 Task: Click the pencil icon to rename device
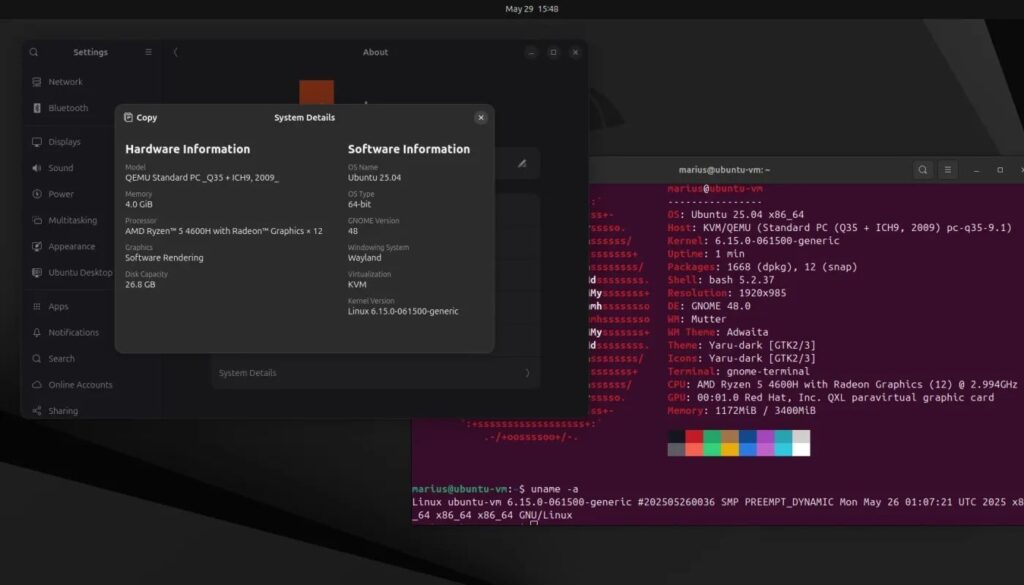[521, 163]
